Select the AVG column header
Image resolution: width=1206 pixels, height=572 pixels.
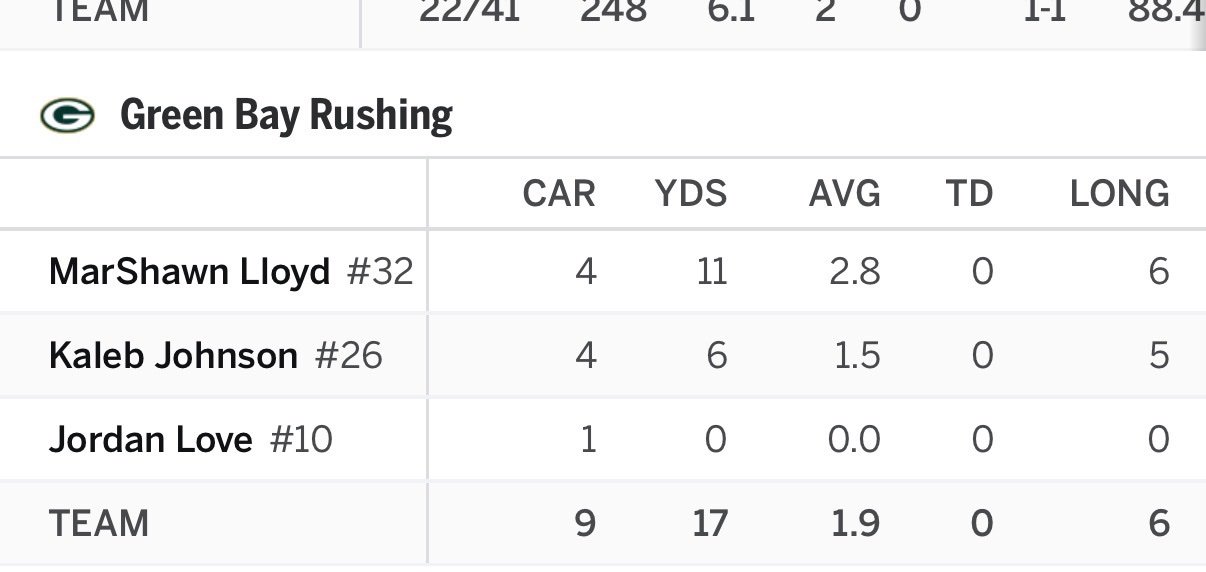(845, 193)
